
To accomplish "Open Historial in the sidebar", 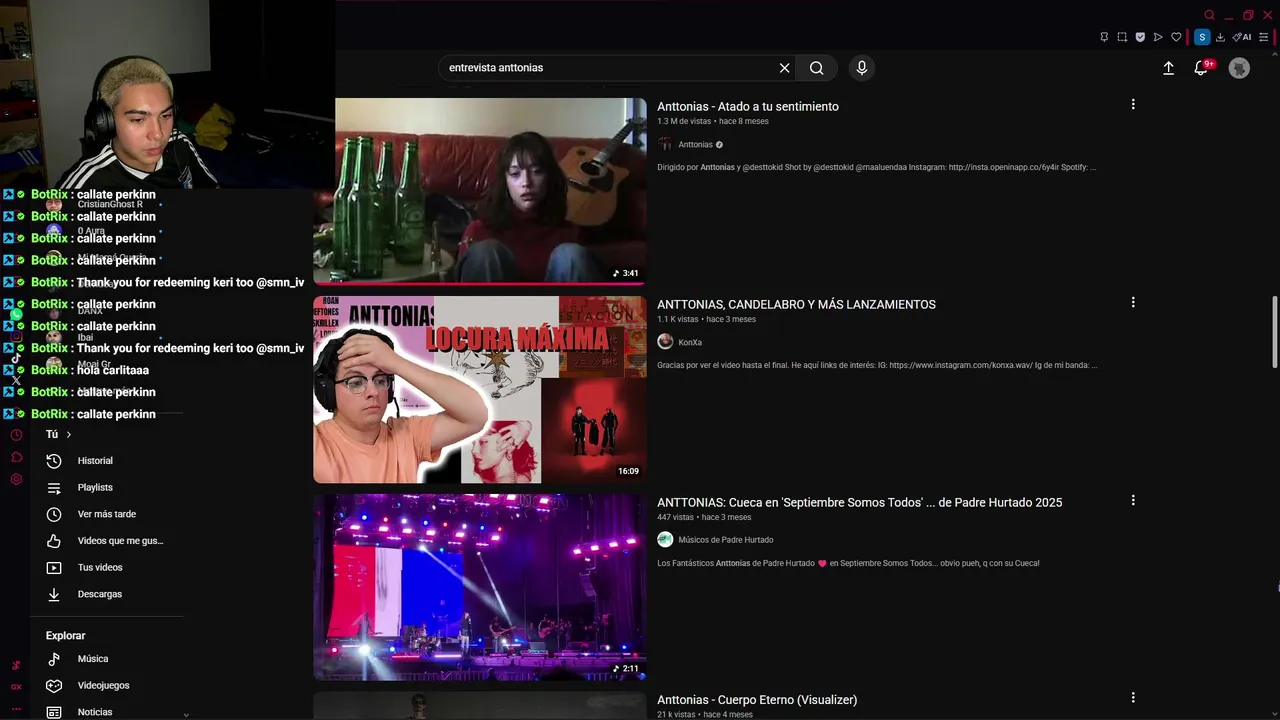I will pyautogui.click(x=95, y=461).
